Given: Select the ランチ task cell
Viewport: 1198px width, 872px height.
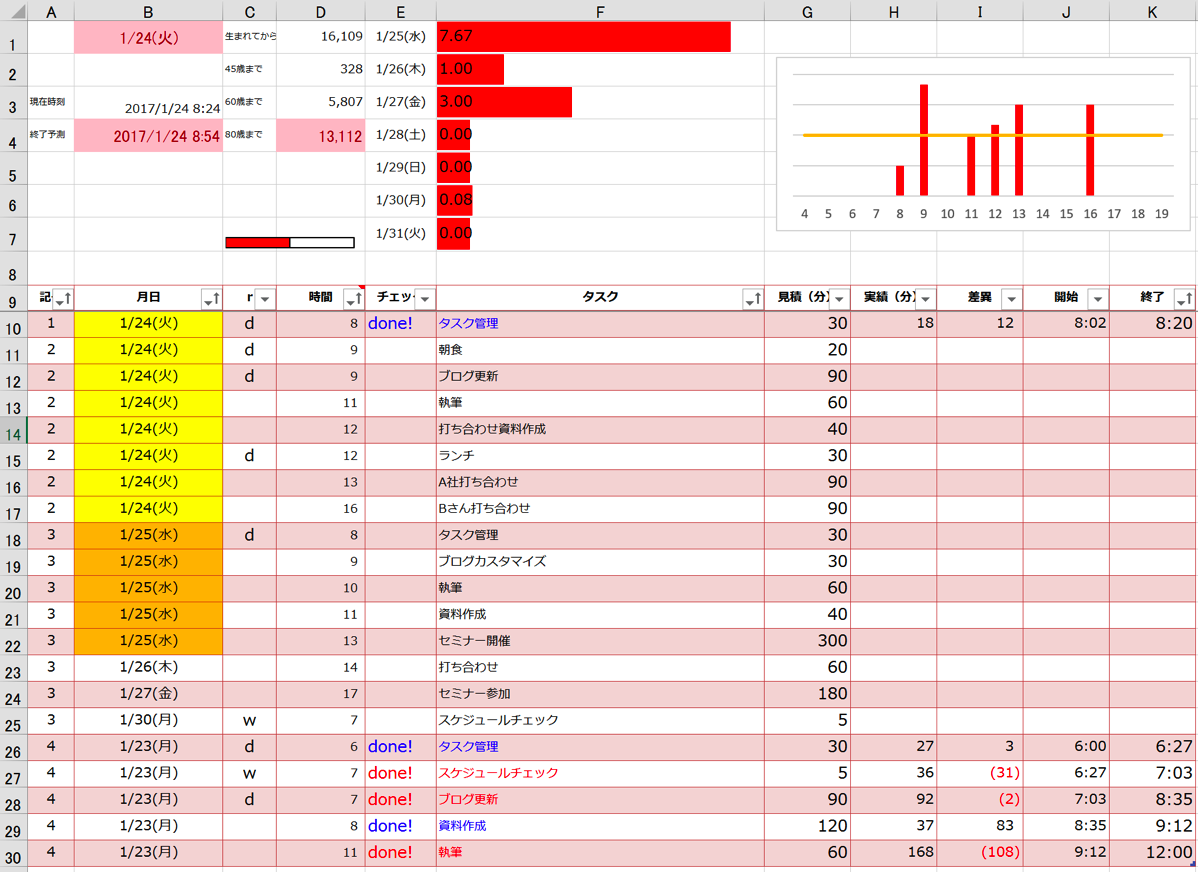Looking at the screenshot, I should pos(601,456).
